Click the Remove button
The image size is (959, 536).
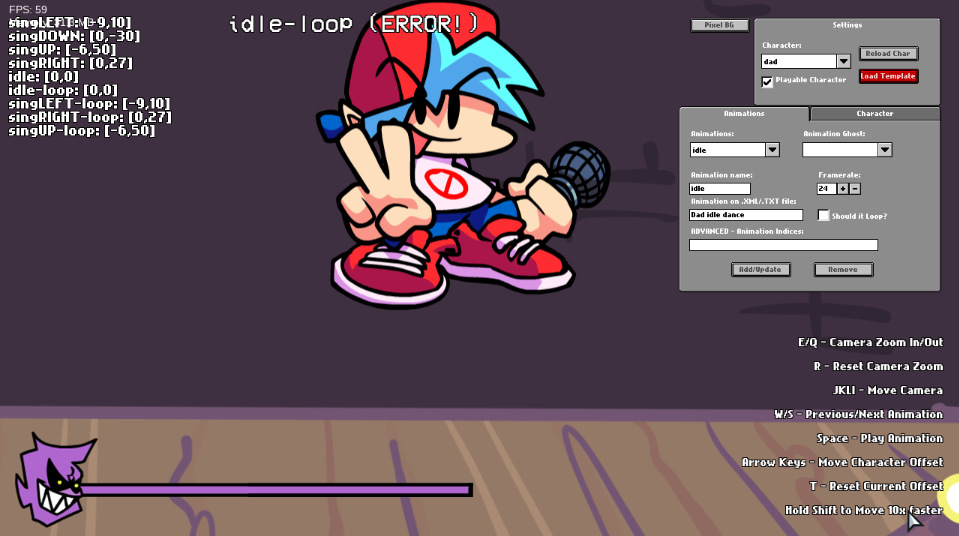pyautogui.click(x=843, y=269)
